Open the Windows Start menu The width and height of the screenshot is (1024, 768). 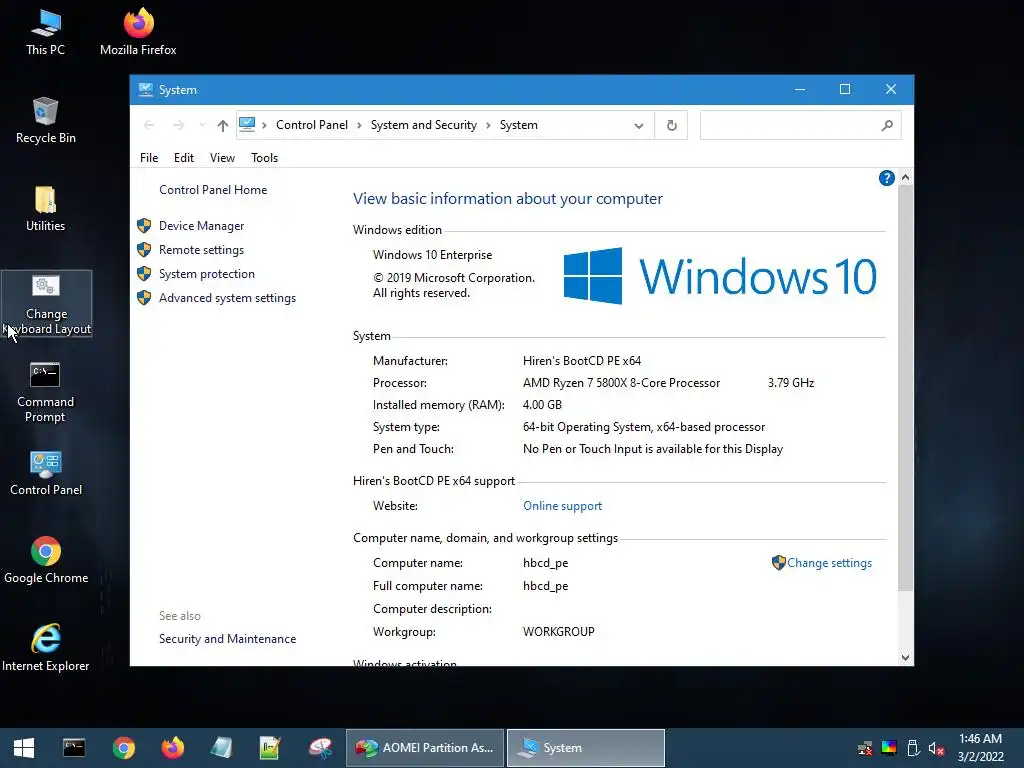[x=24, y=748]
